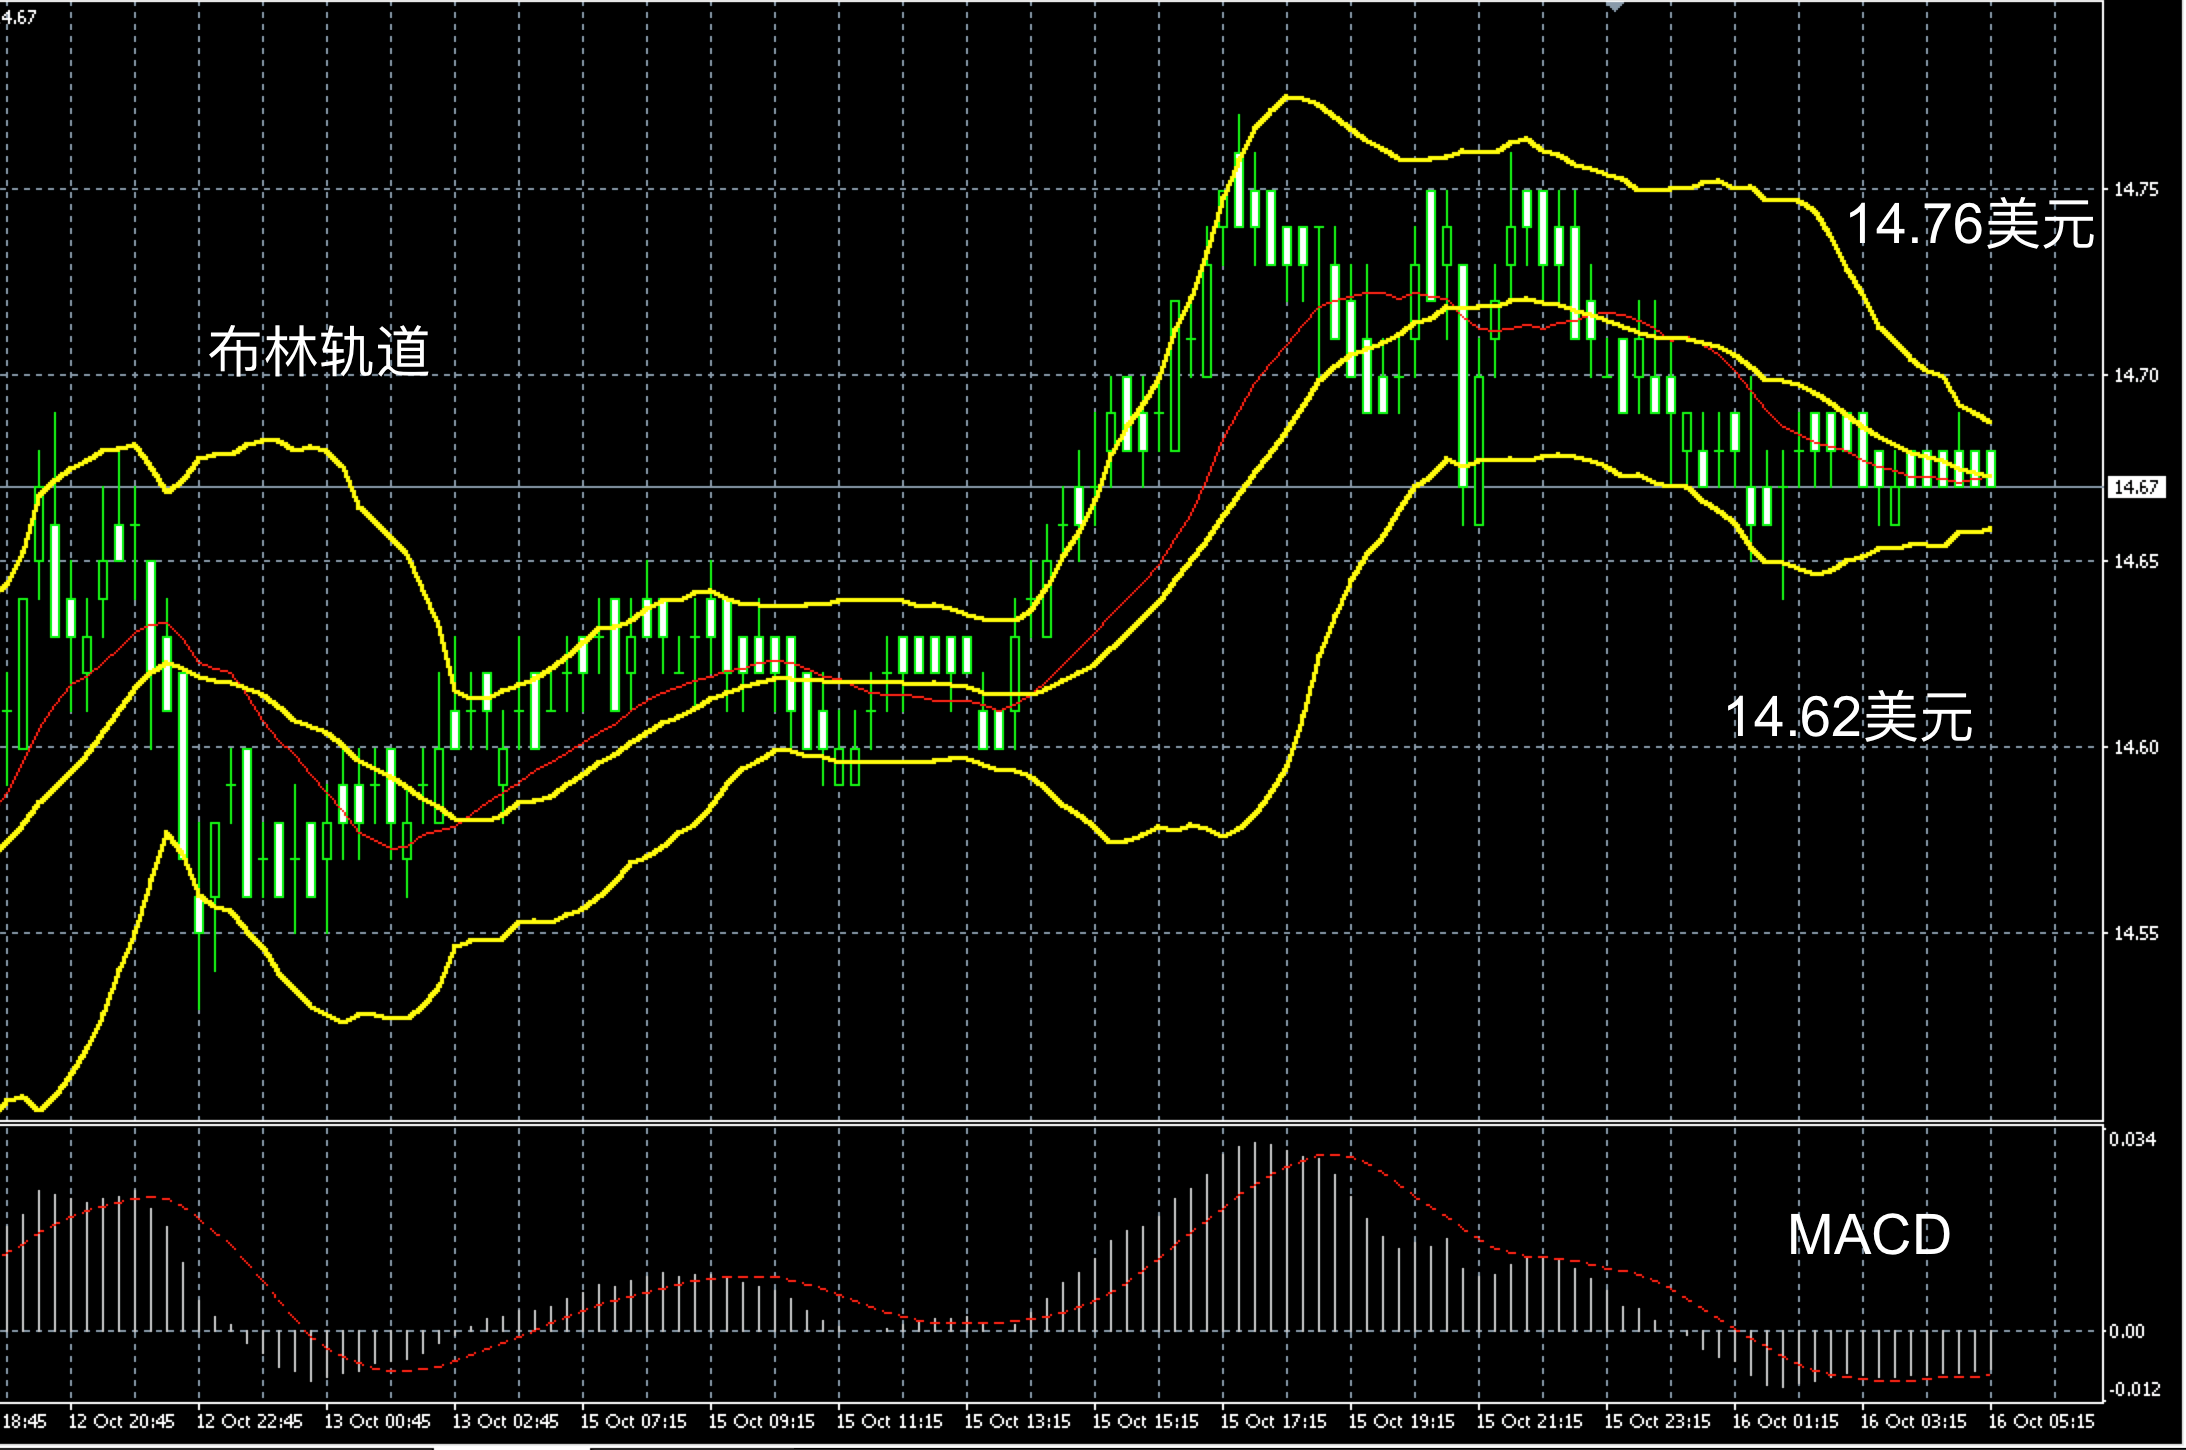2186x1450 pixels.
Task: Click the 15 Oct 11:15 time label
Action: pos(889,1421)
